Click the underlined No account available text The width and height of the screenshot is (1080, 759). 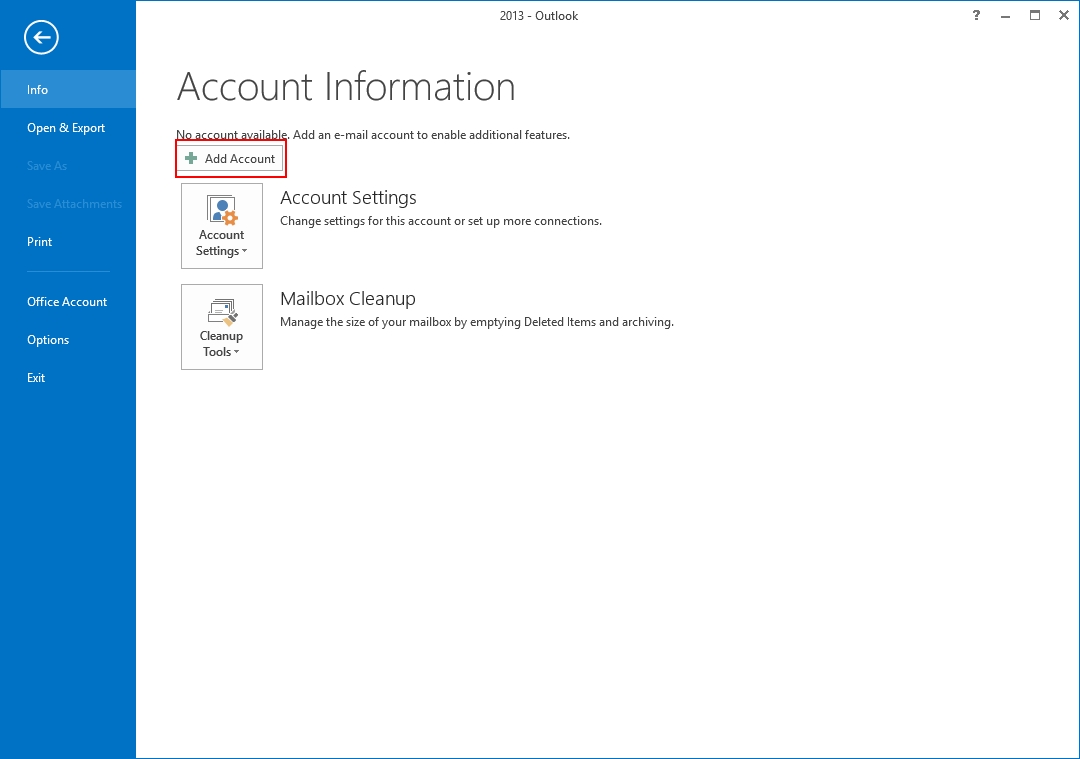pos(230,134)
